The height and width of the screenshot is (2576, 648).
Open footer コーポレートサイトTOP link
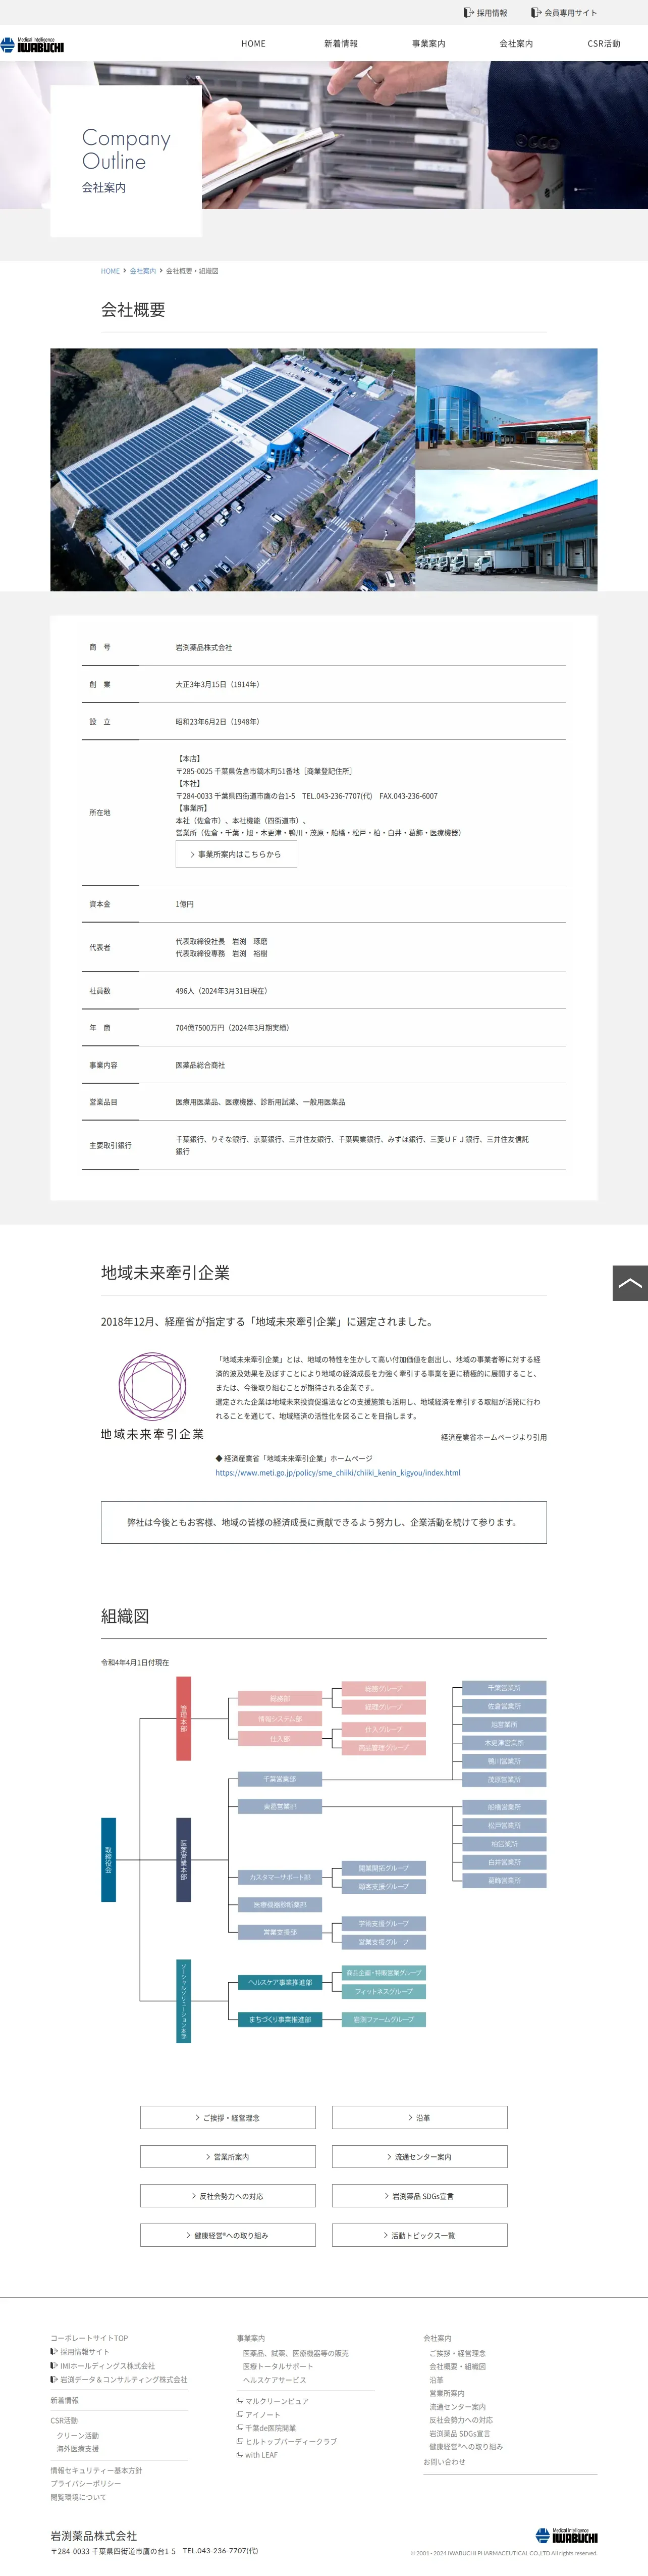pyautogui.click(x=89, y=2338)
